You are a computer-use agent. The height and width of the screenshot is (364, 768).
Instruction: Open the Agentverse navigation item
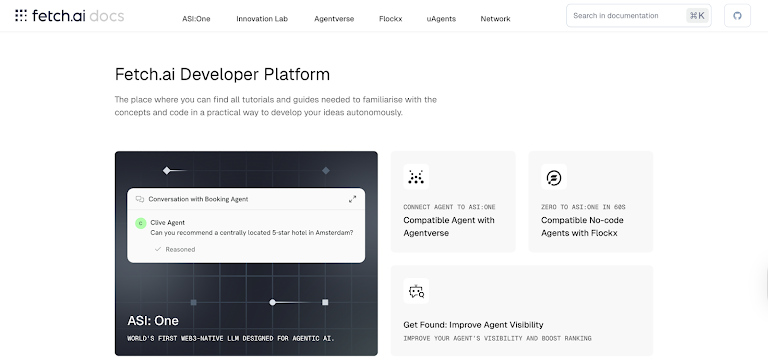[x=334, y=19]
